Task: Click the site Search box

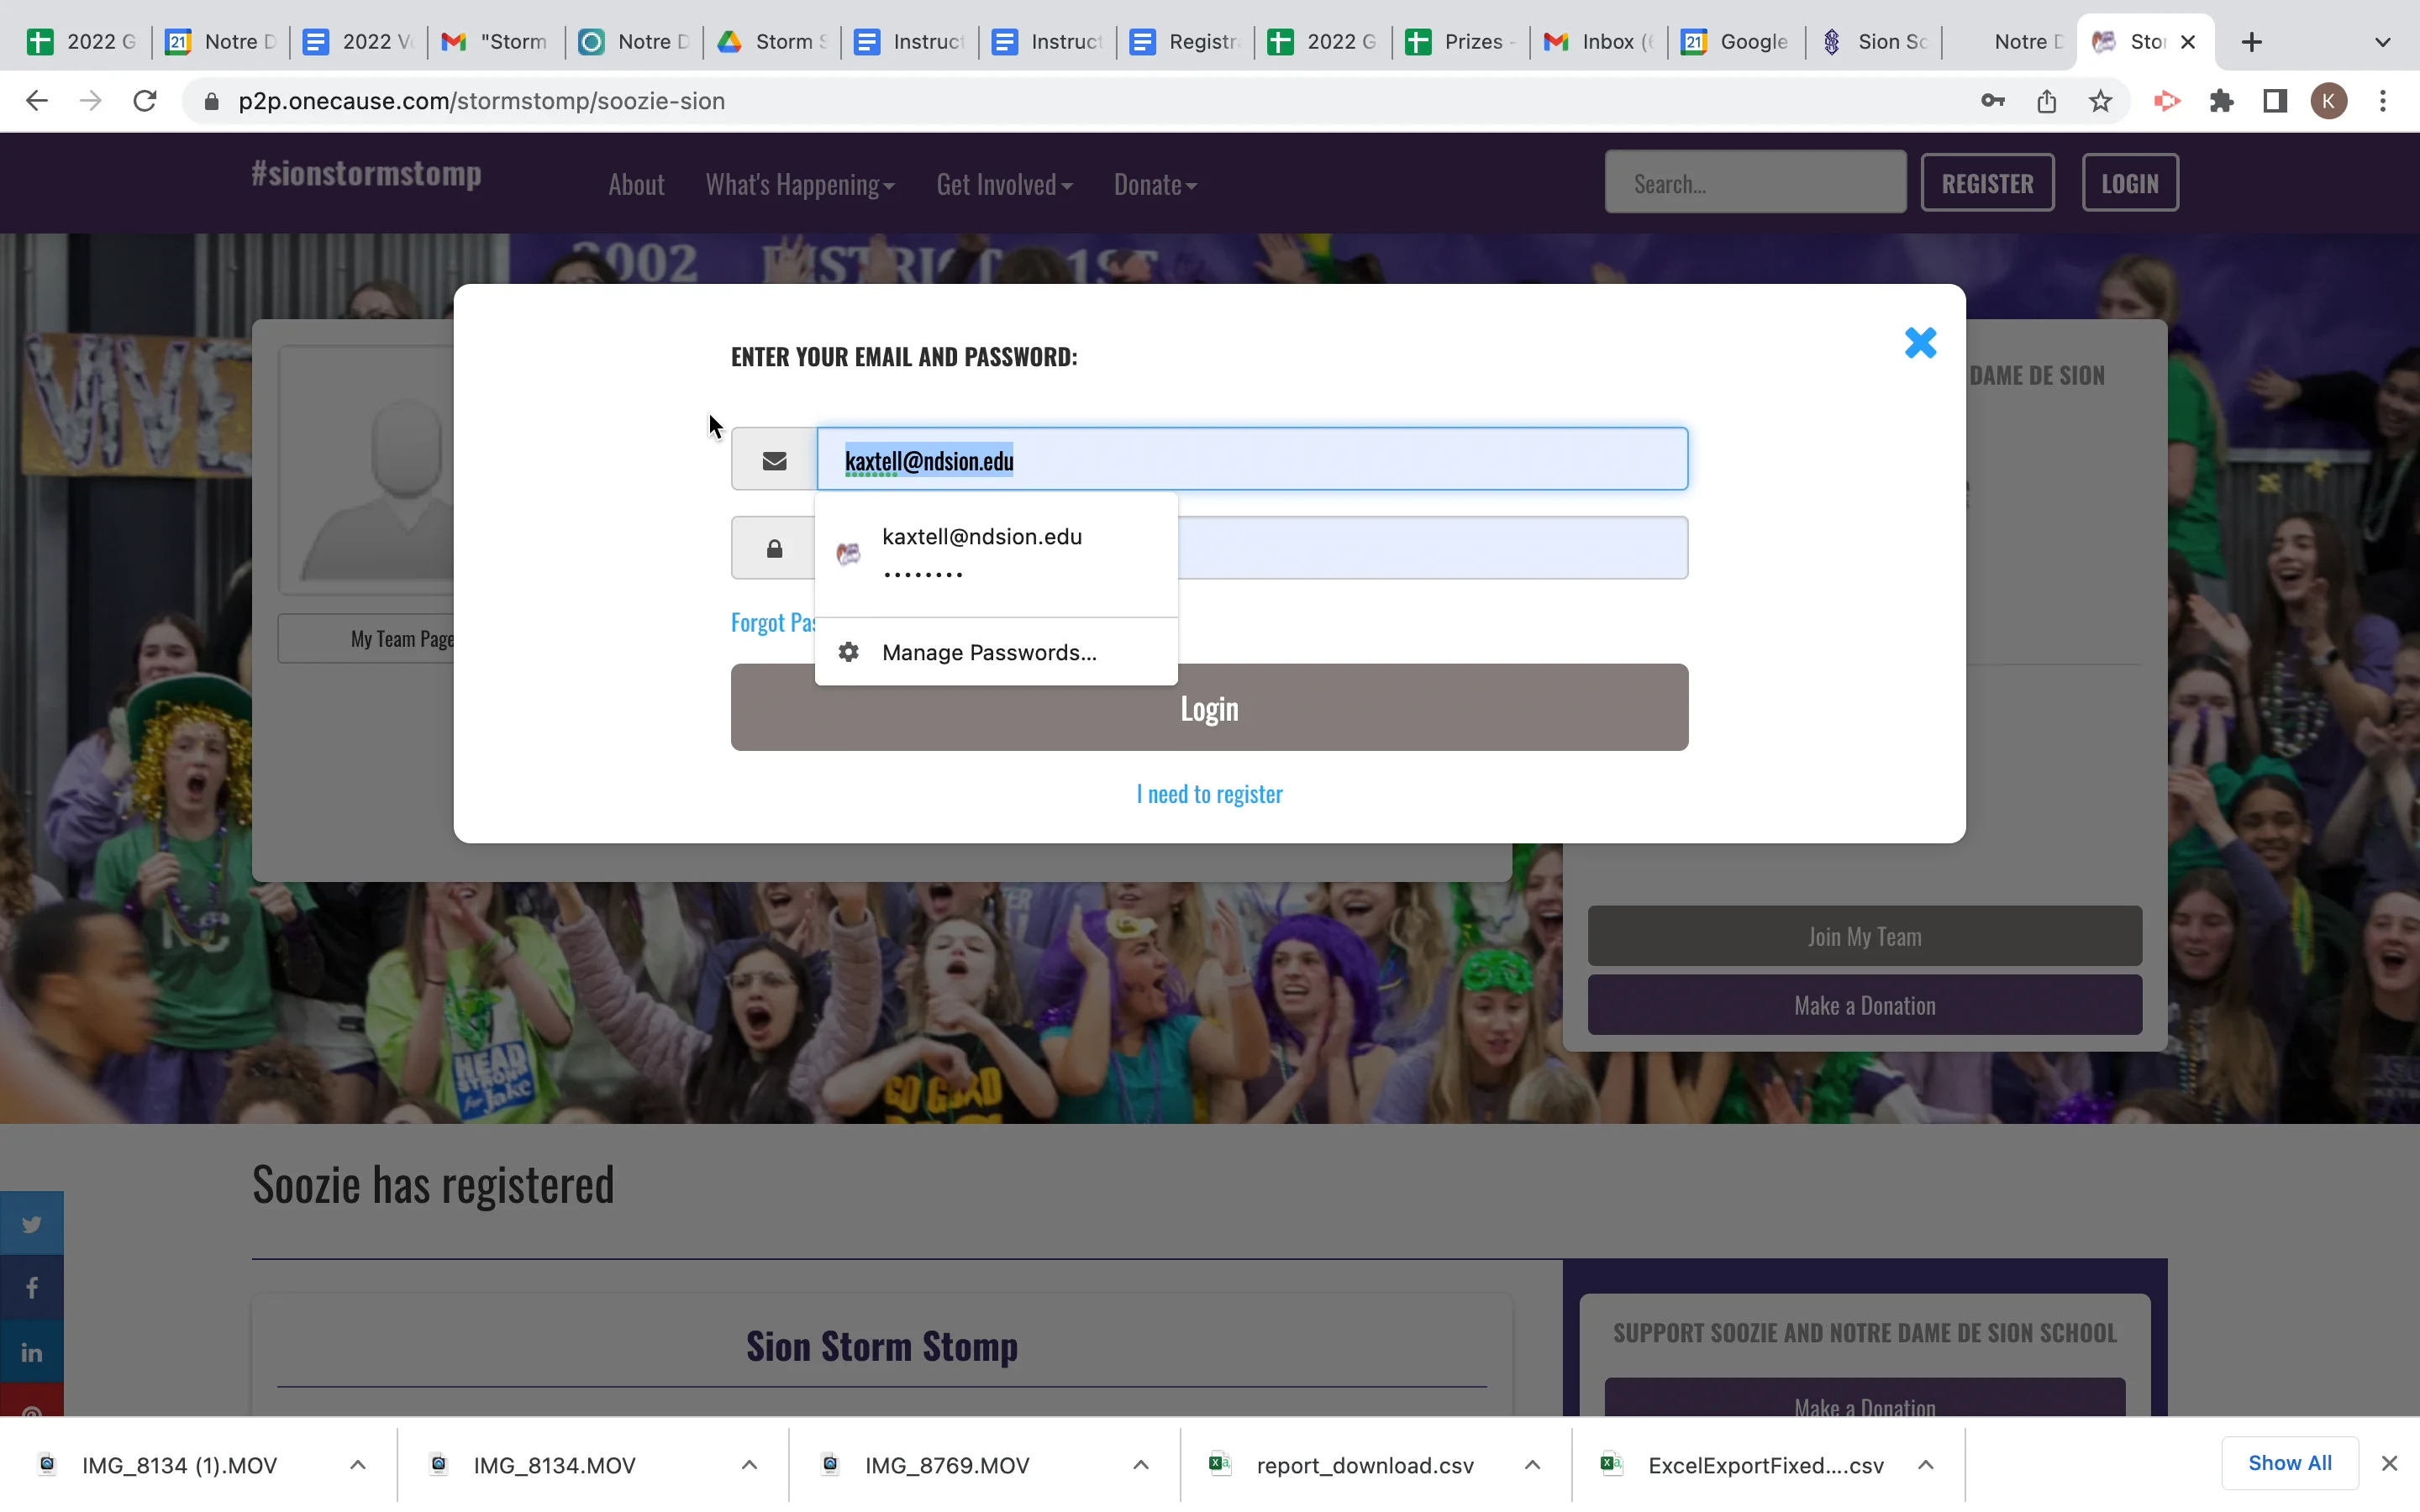Action: 1755,183
